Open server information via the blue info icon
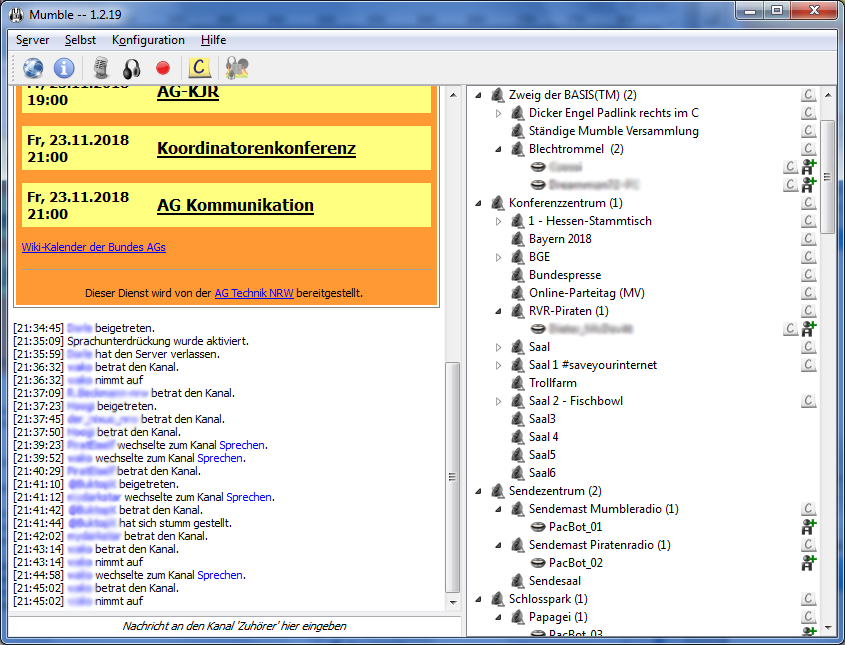 pos(64,68)
